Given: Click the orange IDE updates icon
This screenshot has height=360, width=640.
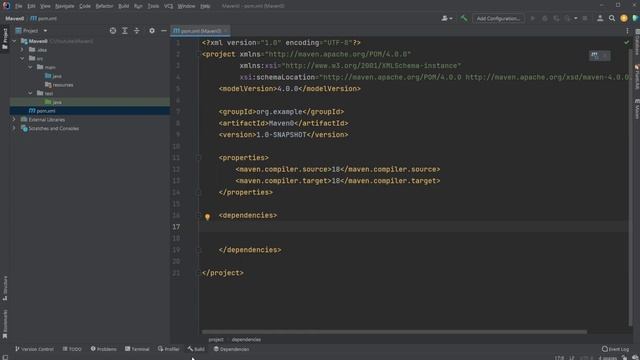Looking at the screenshot, I should (x=624, y=18).
